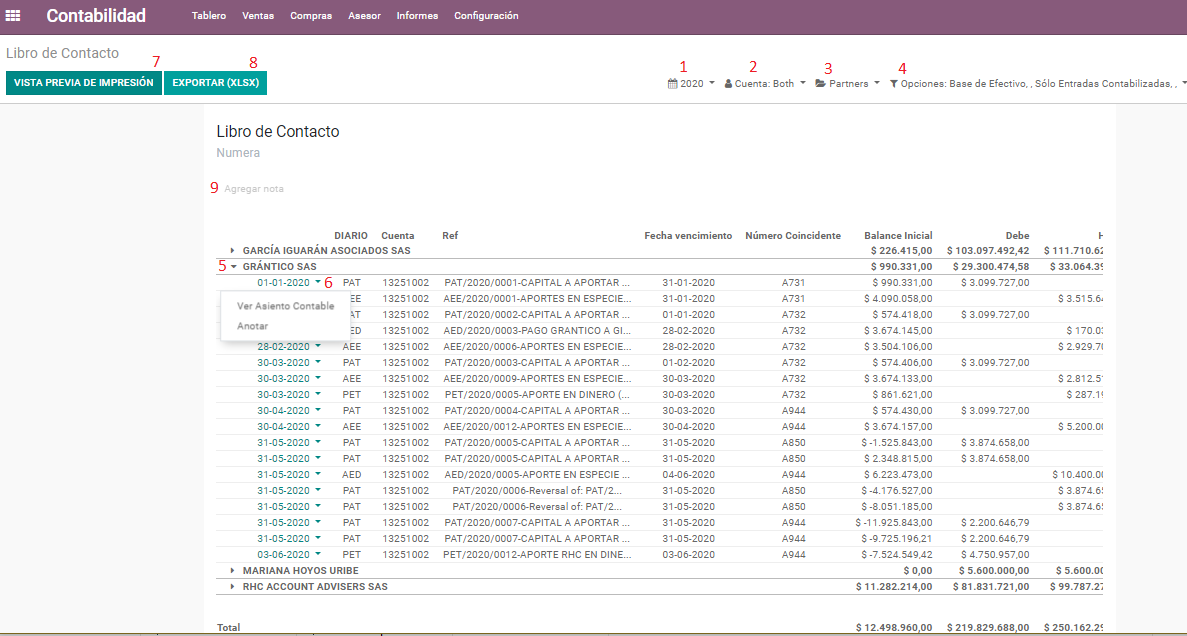This screenshot has height=636, width=1187.
Task: Click fecha vencimiento 04-06-2020
Action: pyautogui.click(x=688, y=475)
